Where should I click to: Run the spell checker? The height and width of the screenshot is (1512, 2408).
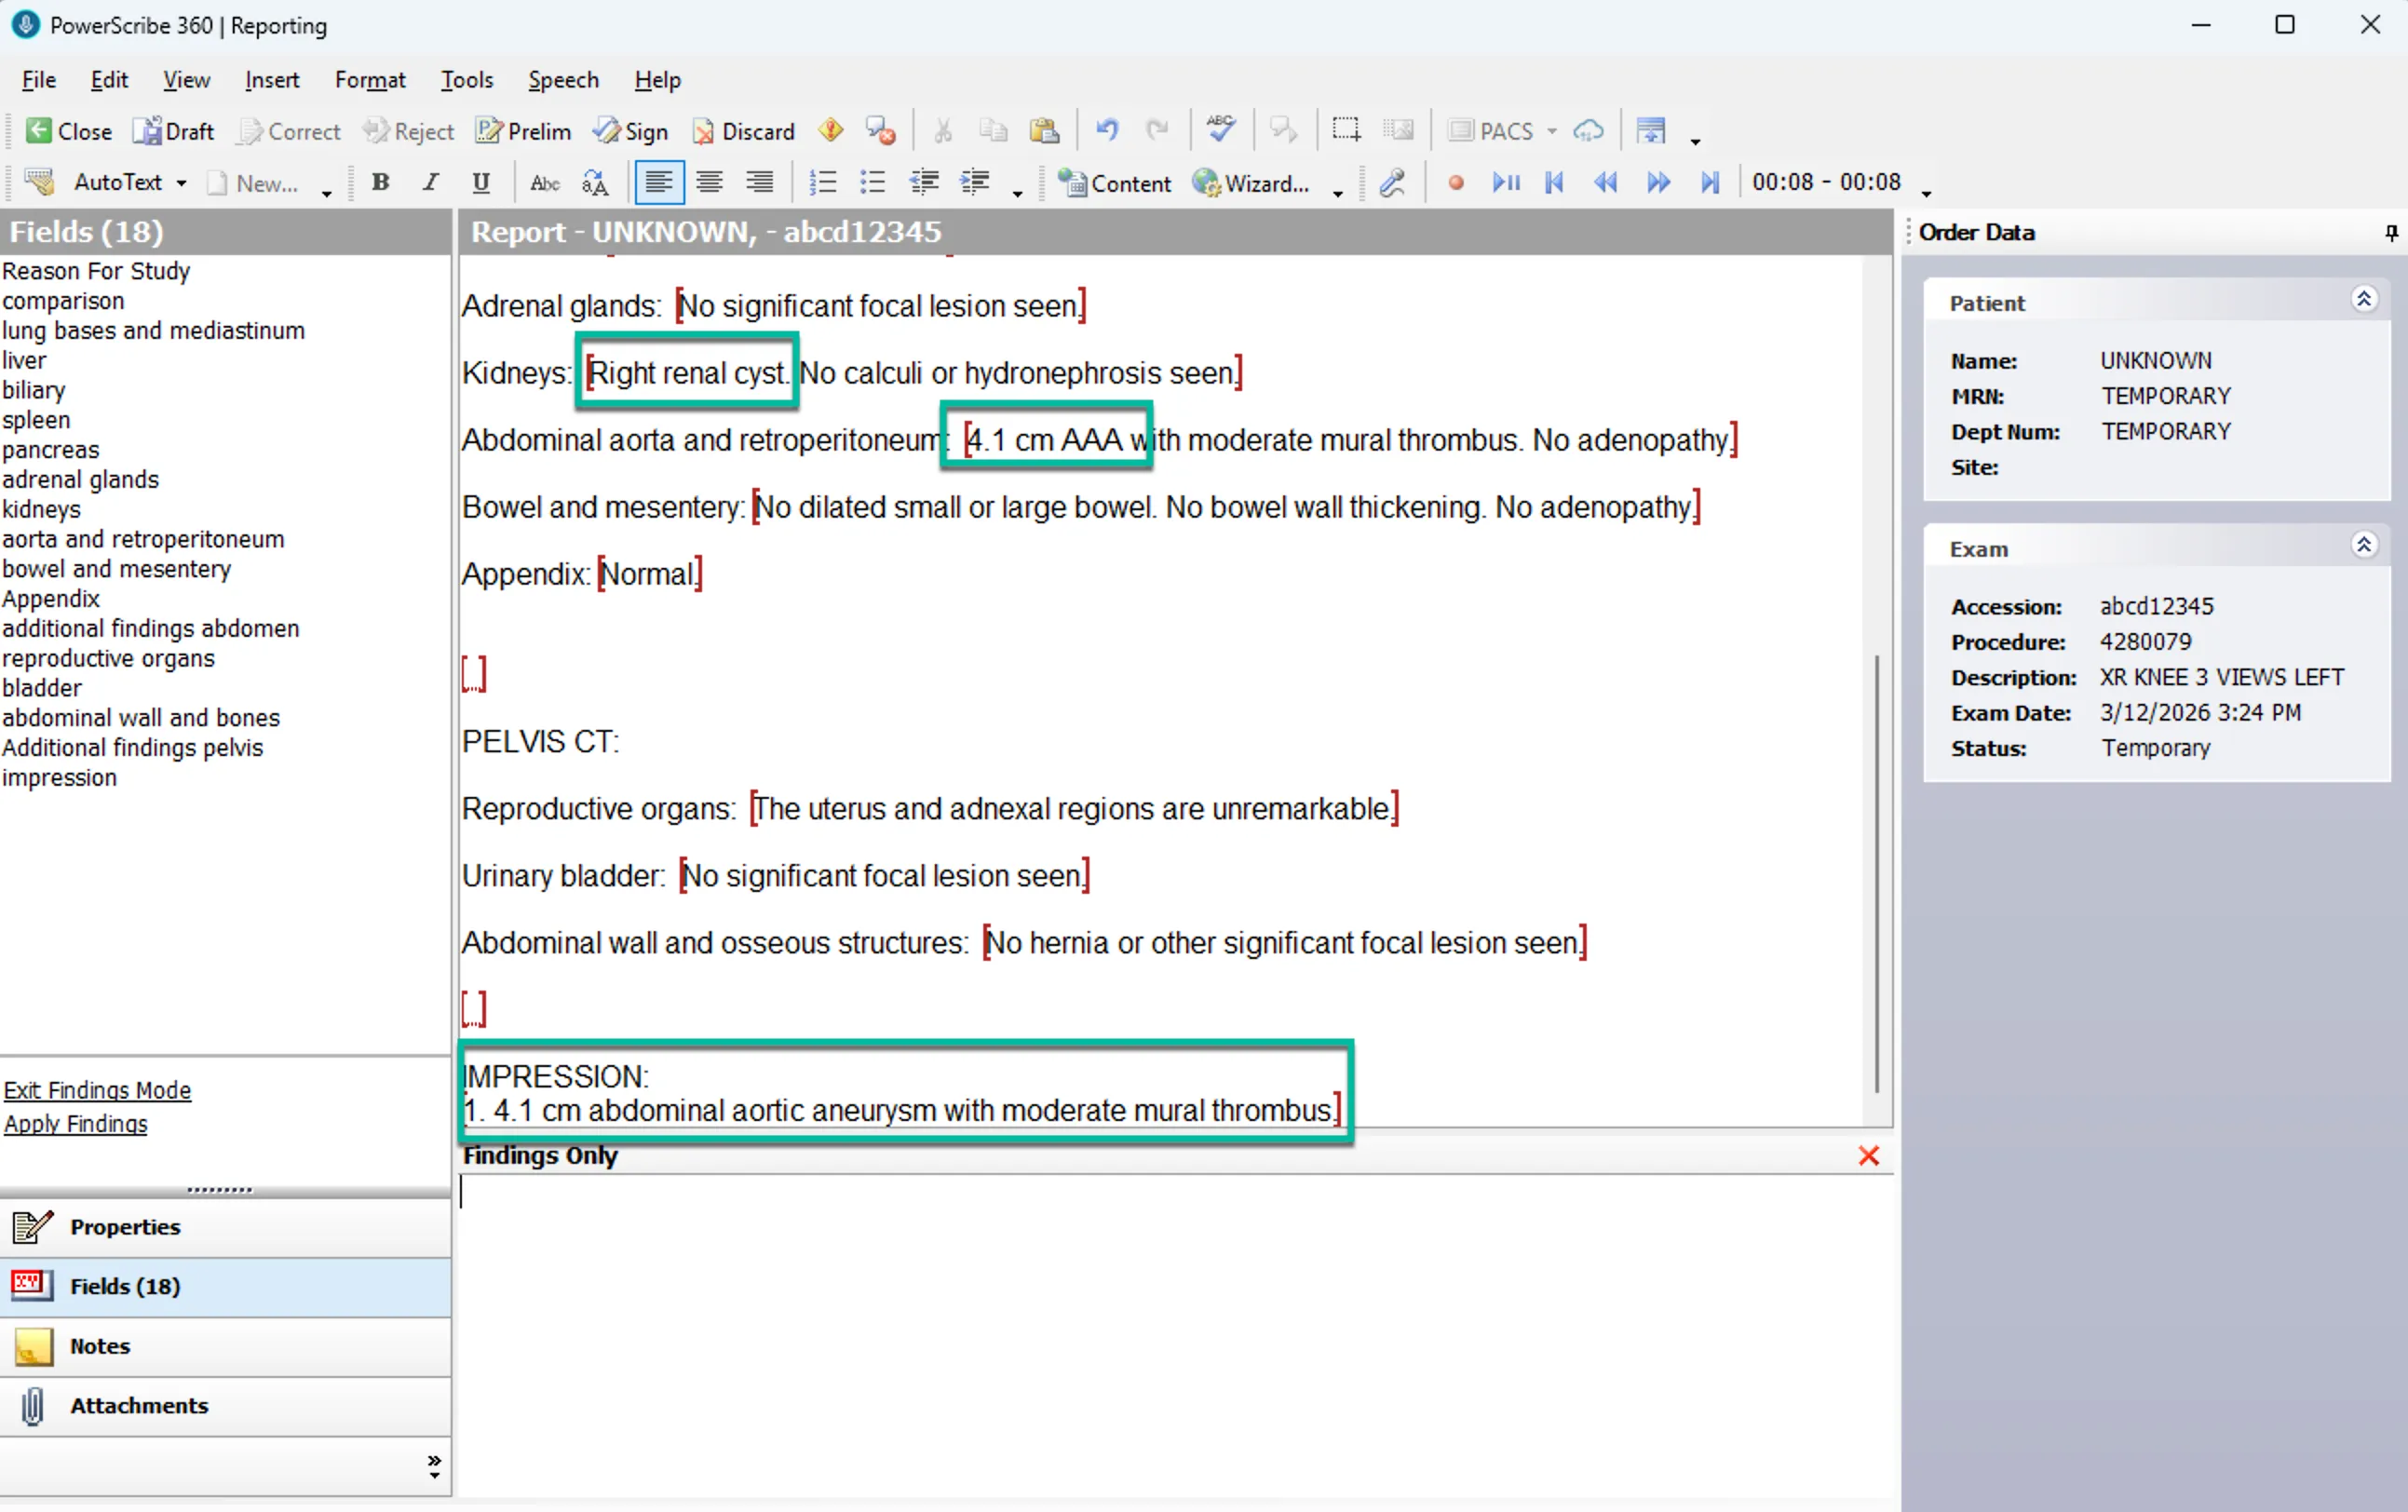pos(1221,130)
